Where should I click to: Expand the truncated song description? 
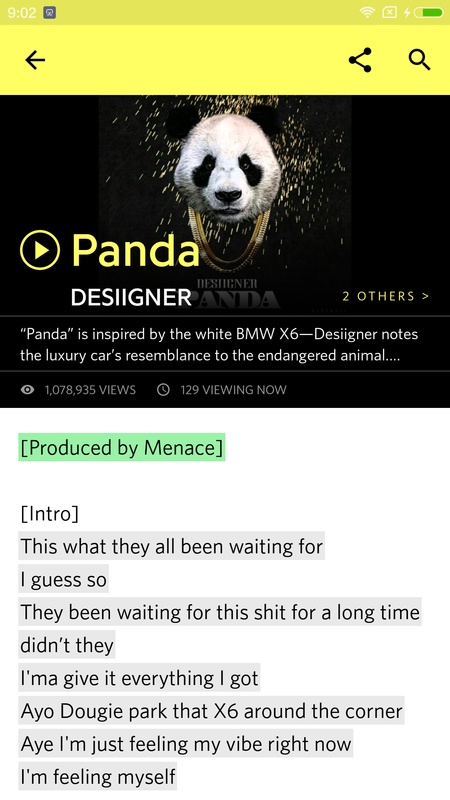219,345
